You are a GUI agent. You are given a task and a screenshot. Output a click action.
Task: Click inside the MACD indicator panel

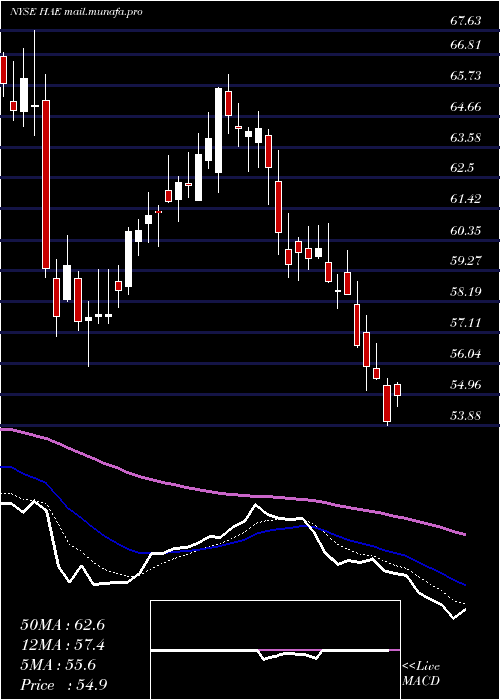[275, 650]
